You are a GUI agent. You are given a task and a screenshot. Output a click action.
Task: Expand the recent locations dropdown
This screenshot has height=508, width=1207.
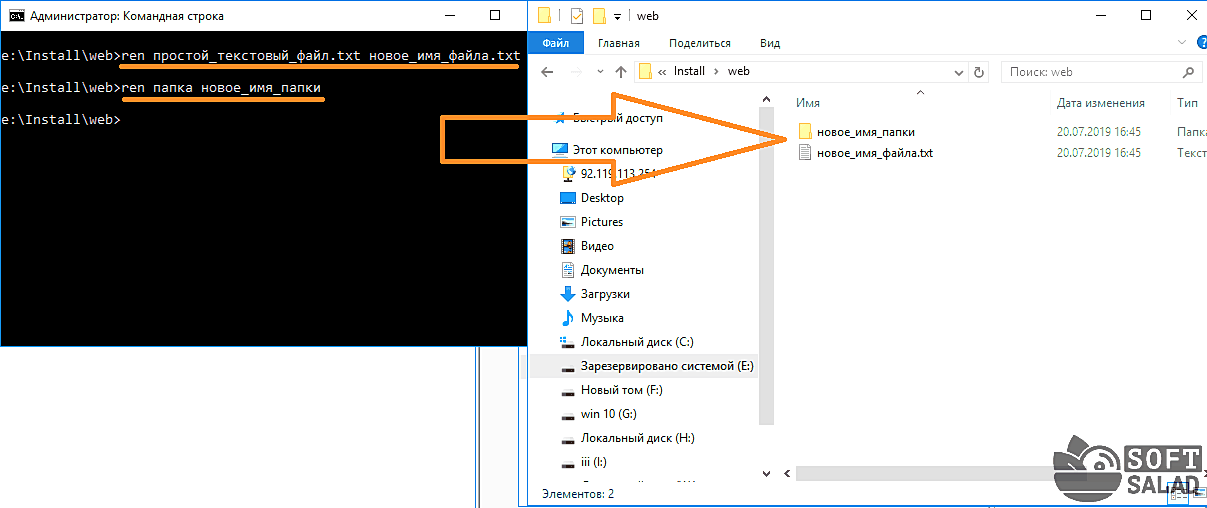(x=599, y=72)
